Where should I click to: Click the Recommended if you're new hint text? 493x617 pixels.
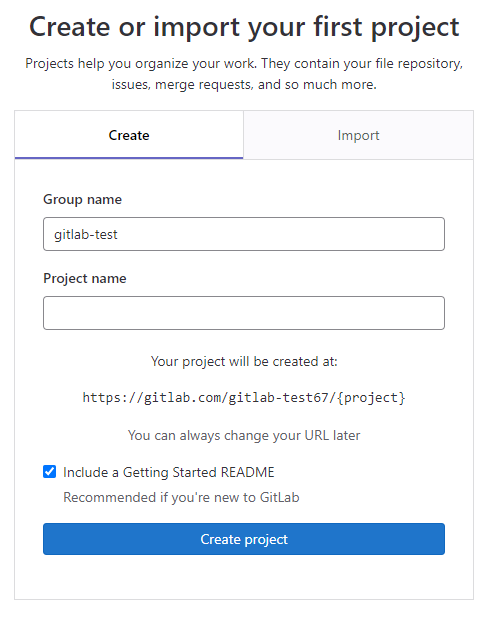click(181, 497)
